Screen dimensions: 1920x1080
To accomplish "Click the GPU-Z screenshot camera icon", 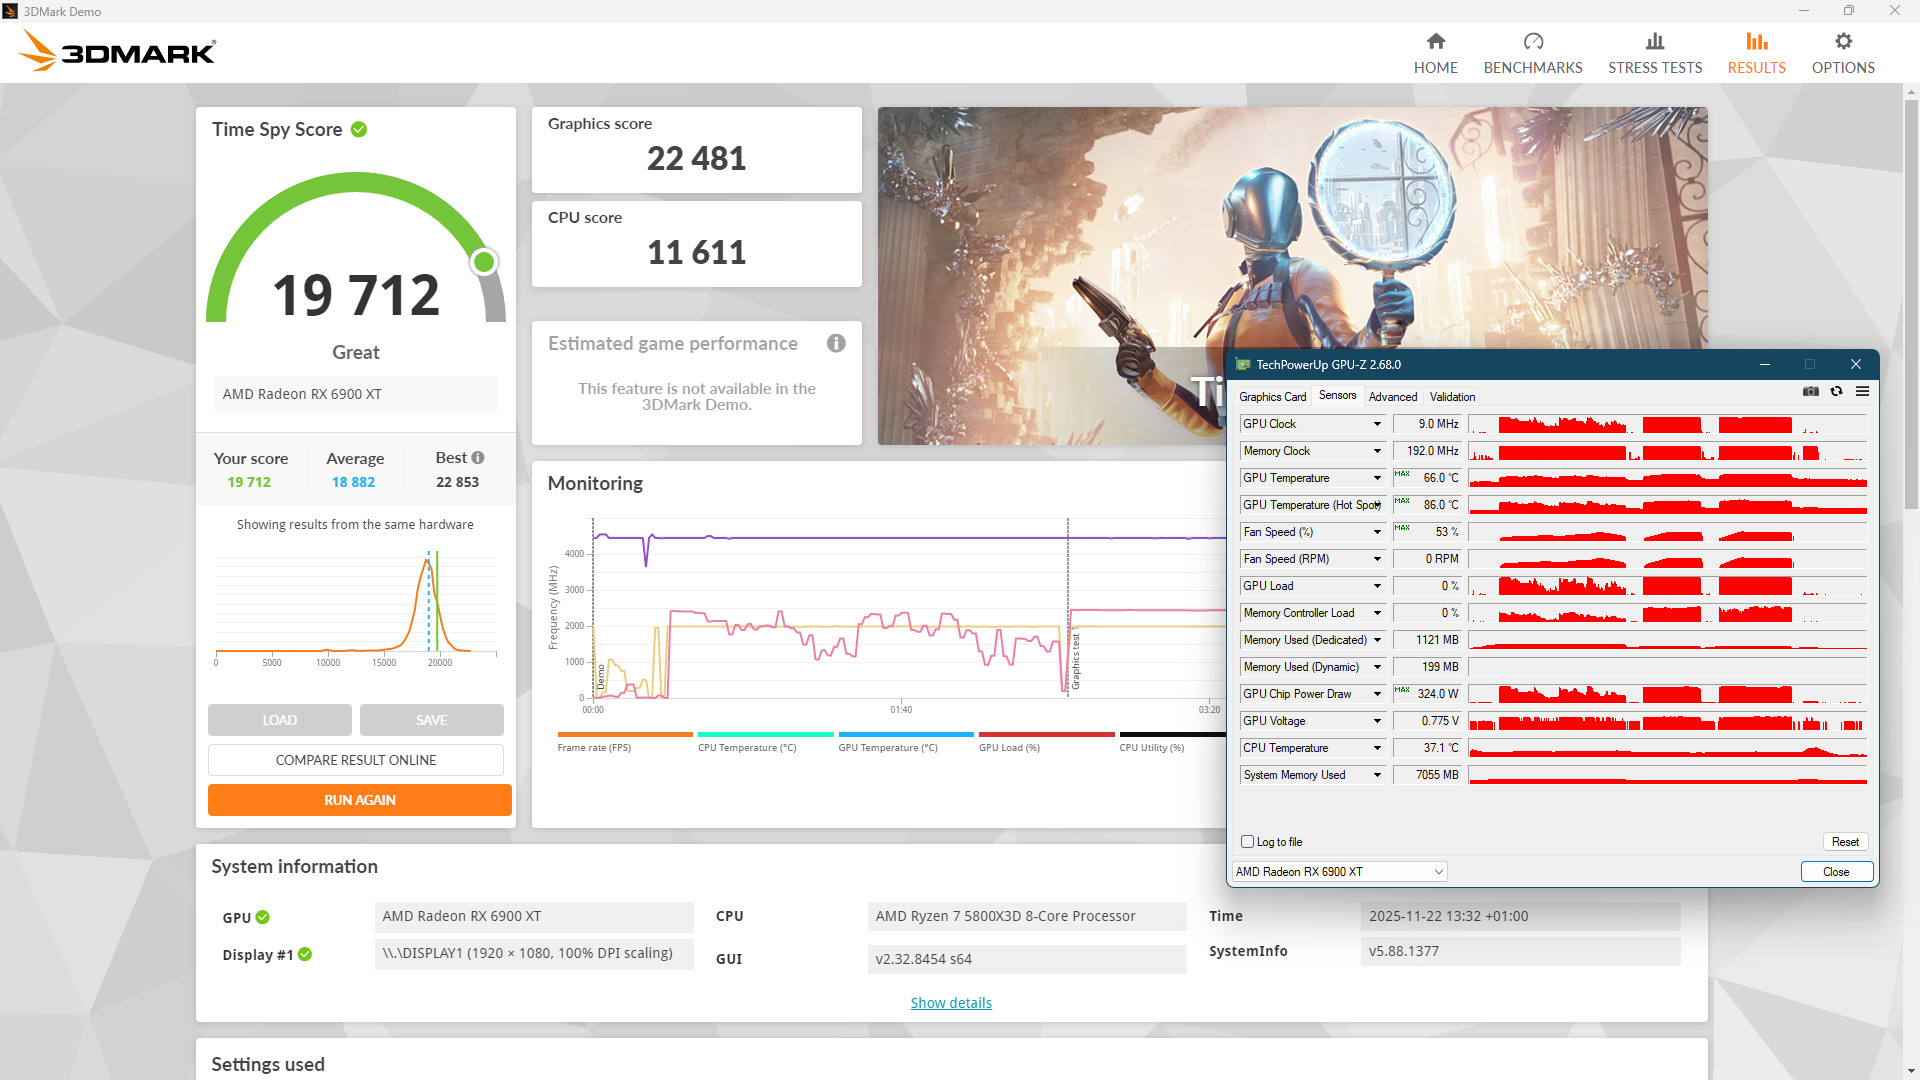I will (x=1810, y=392).
